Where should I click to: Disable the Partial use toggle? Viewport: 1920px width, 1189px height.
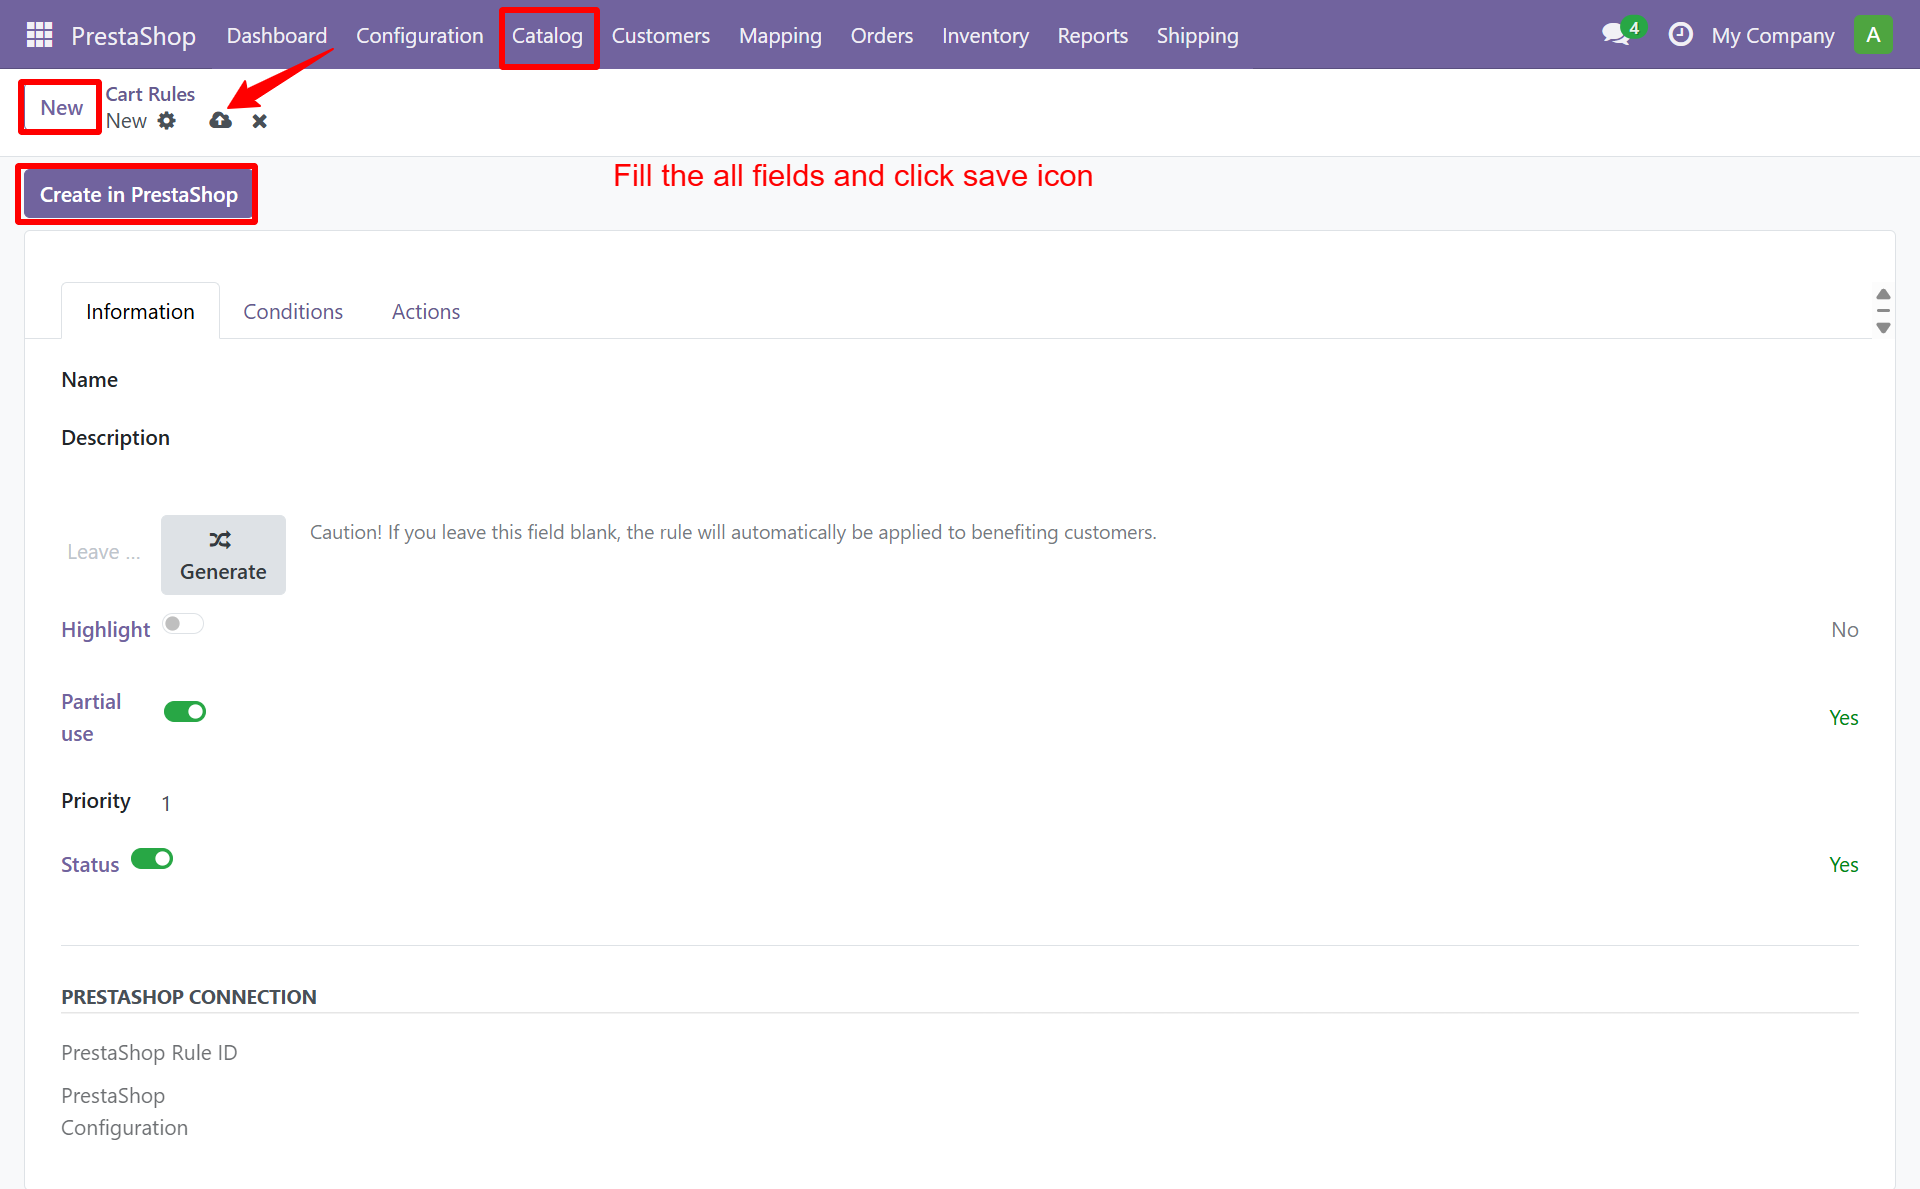(185, 711)
